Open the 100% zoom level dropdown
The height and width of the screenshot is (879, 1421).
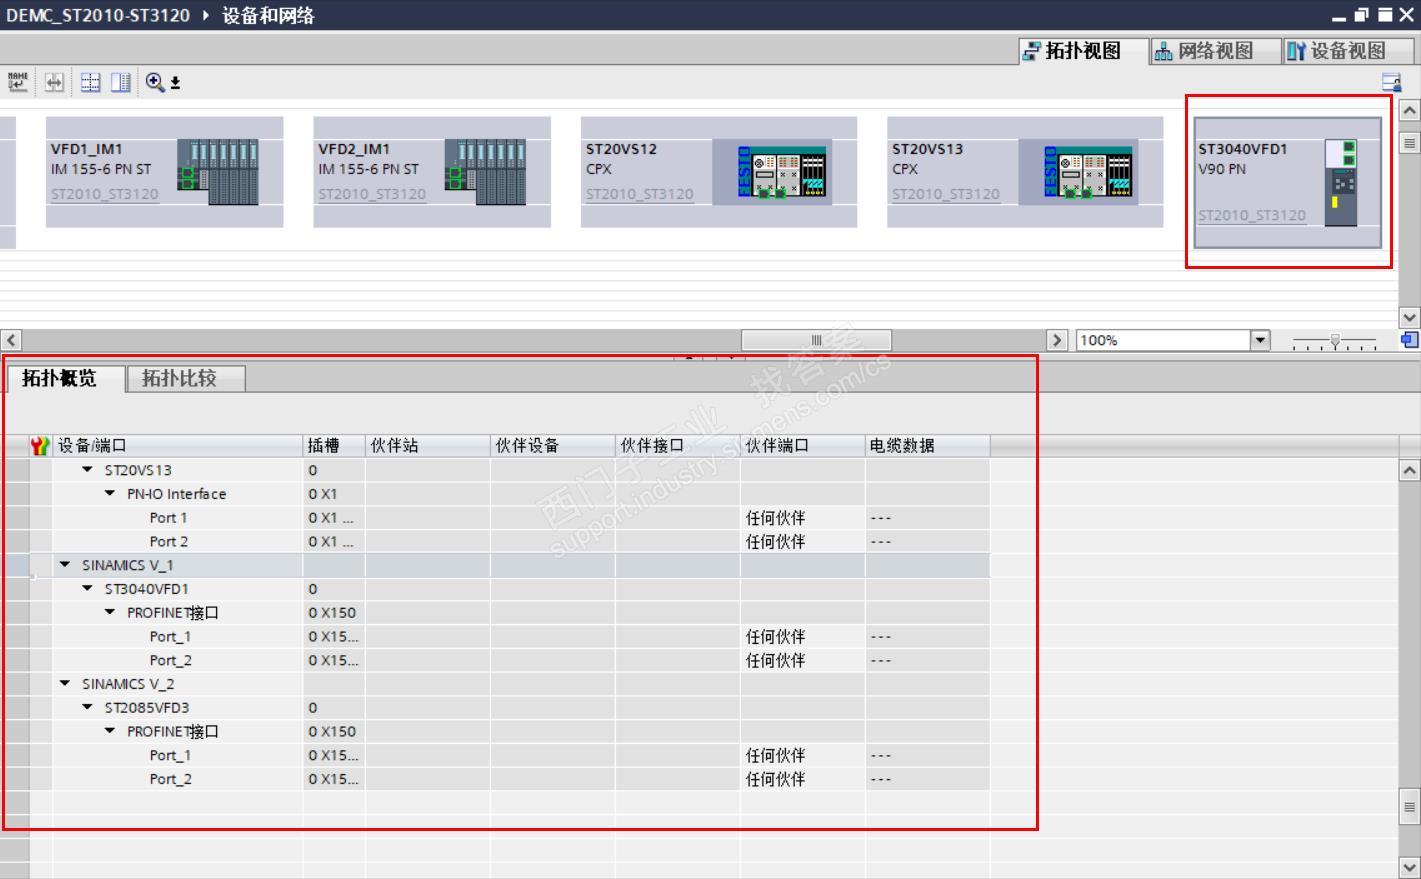(x=1260, y=340)
